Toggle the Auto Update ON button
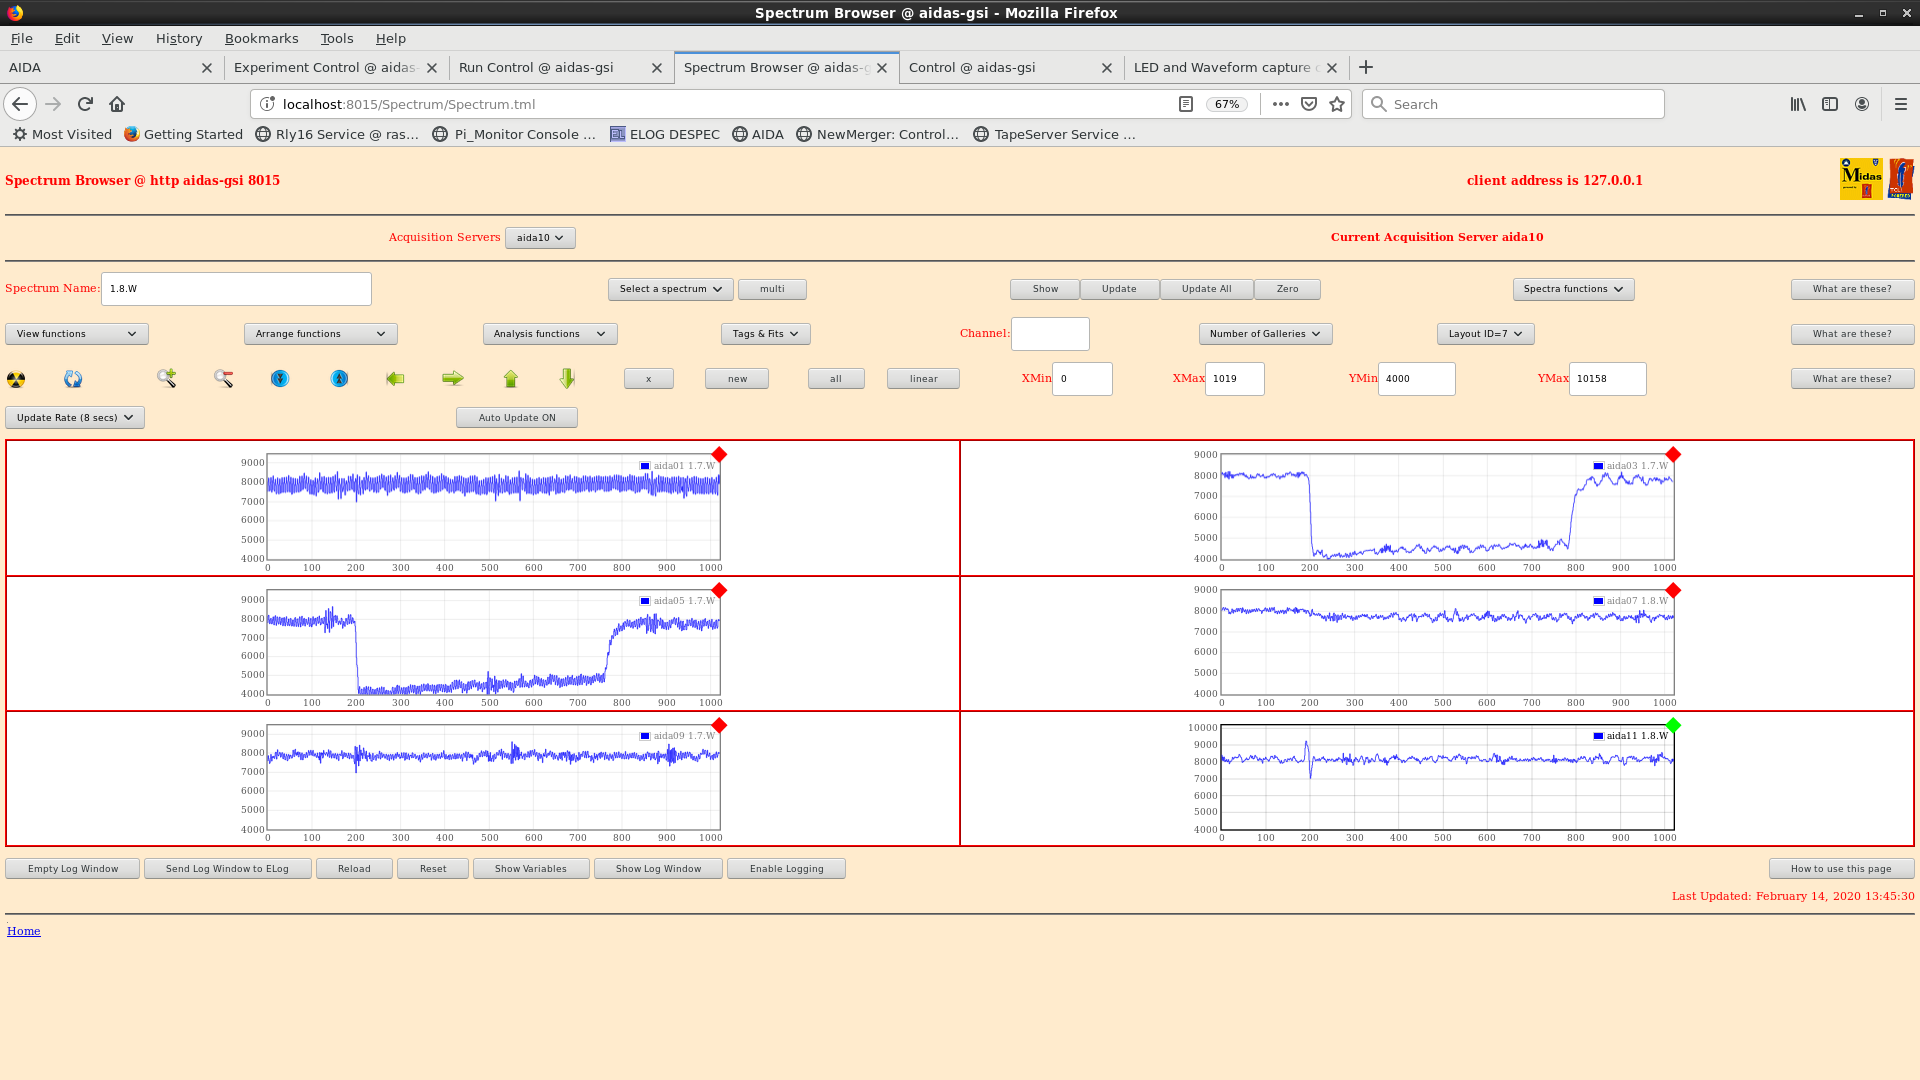The width and height of the screenshot is (1920, 1080). [516, 418]
